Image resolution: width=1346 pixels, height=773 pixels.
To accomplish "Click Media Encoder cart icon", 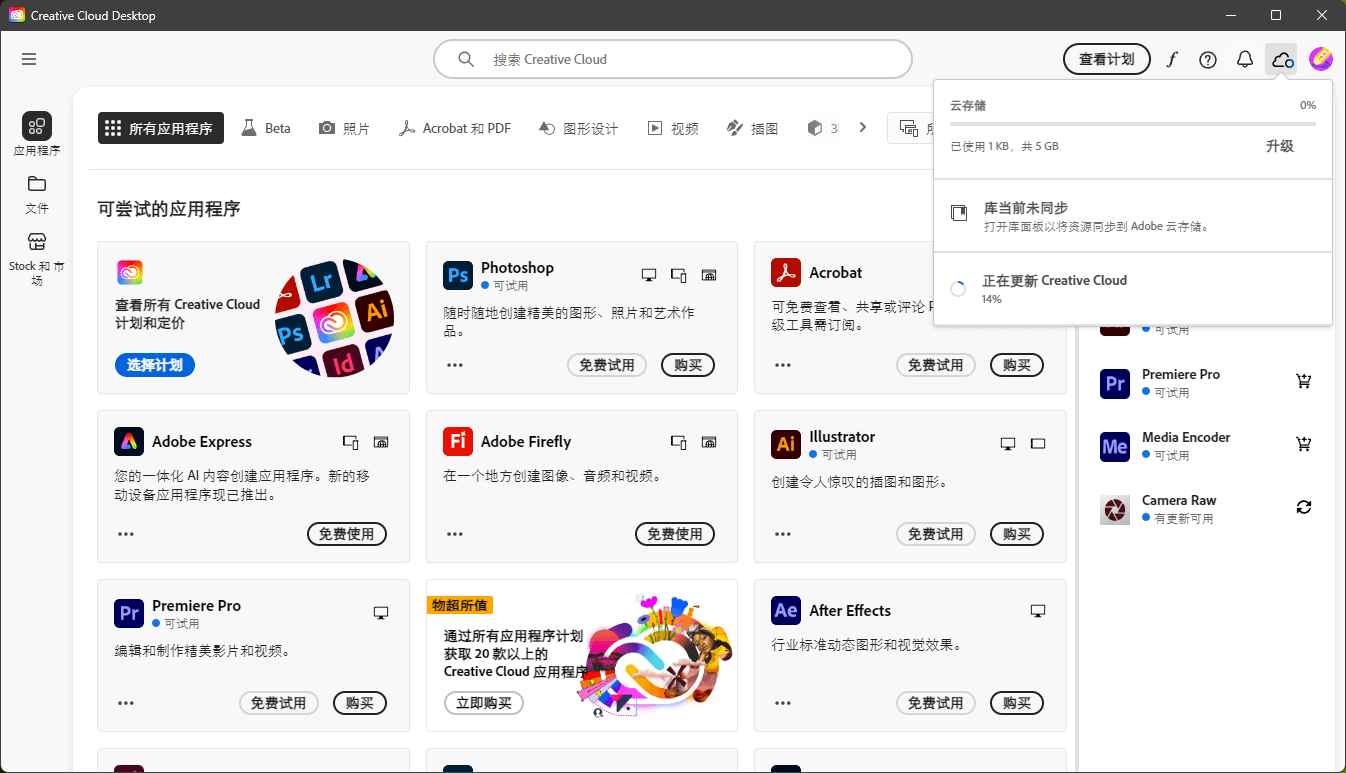I will [x=1303, y=444].
